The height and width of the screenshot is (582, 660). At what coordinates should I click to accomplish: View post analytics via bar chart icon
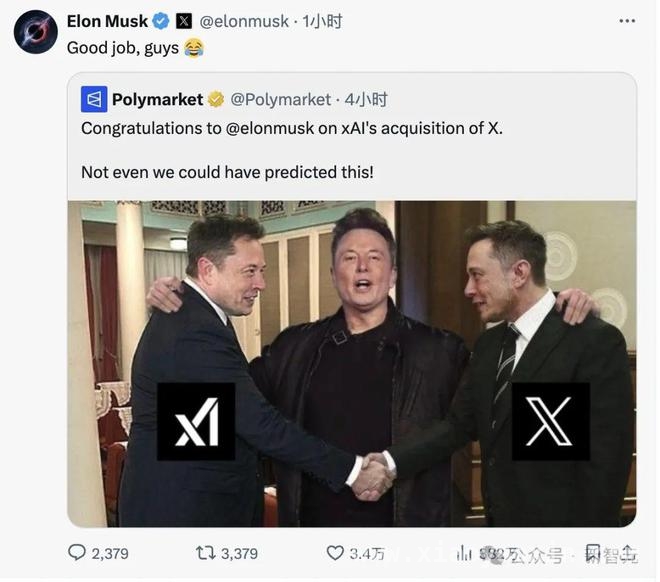pos(464,553)
